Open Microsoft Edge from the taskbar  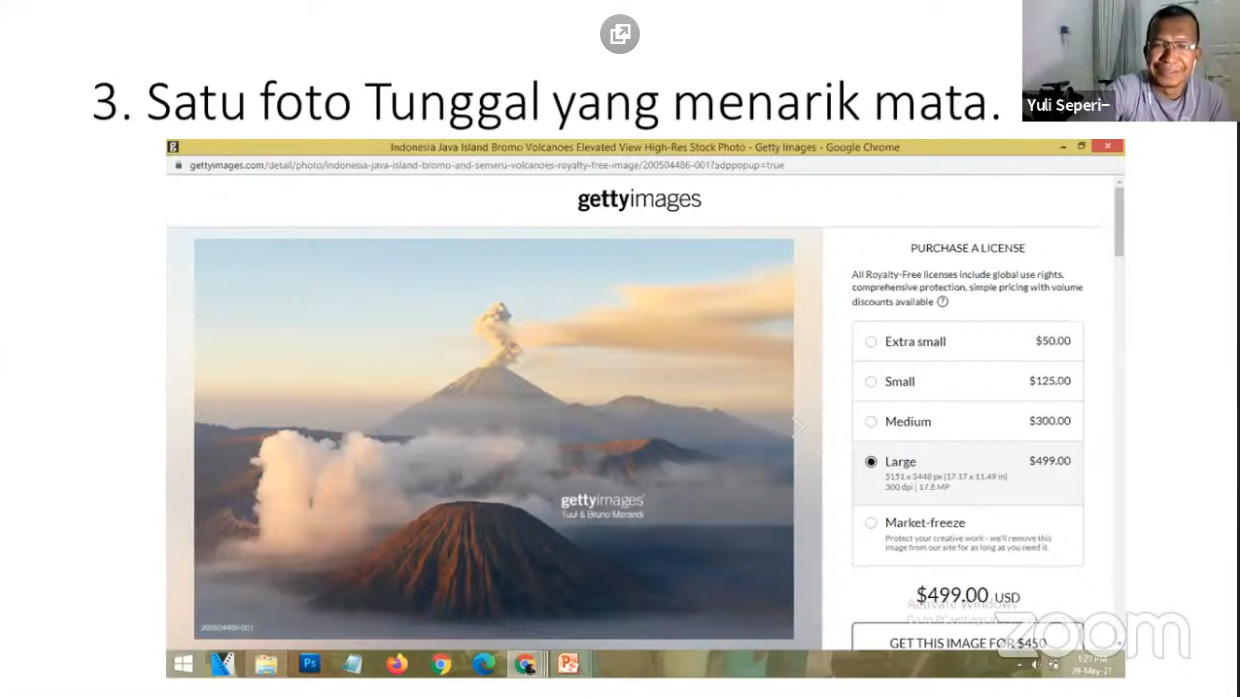click(483, 664)
